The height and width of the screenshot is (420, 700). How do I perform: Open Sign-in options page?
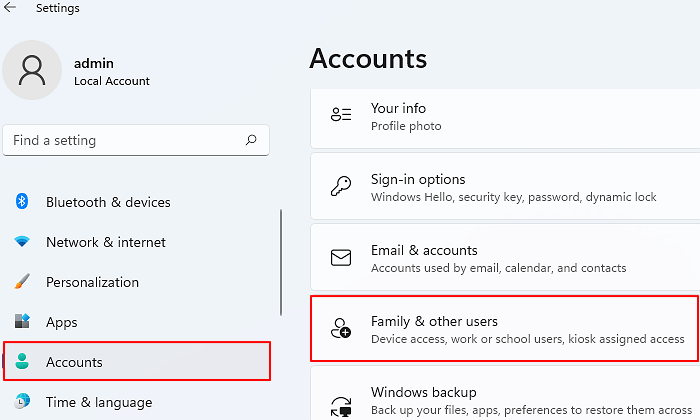(500, 187)
